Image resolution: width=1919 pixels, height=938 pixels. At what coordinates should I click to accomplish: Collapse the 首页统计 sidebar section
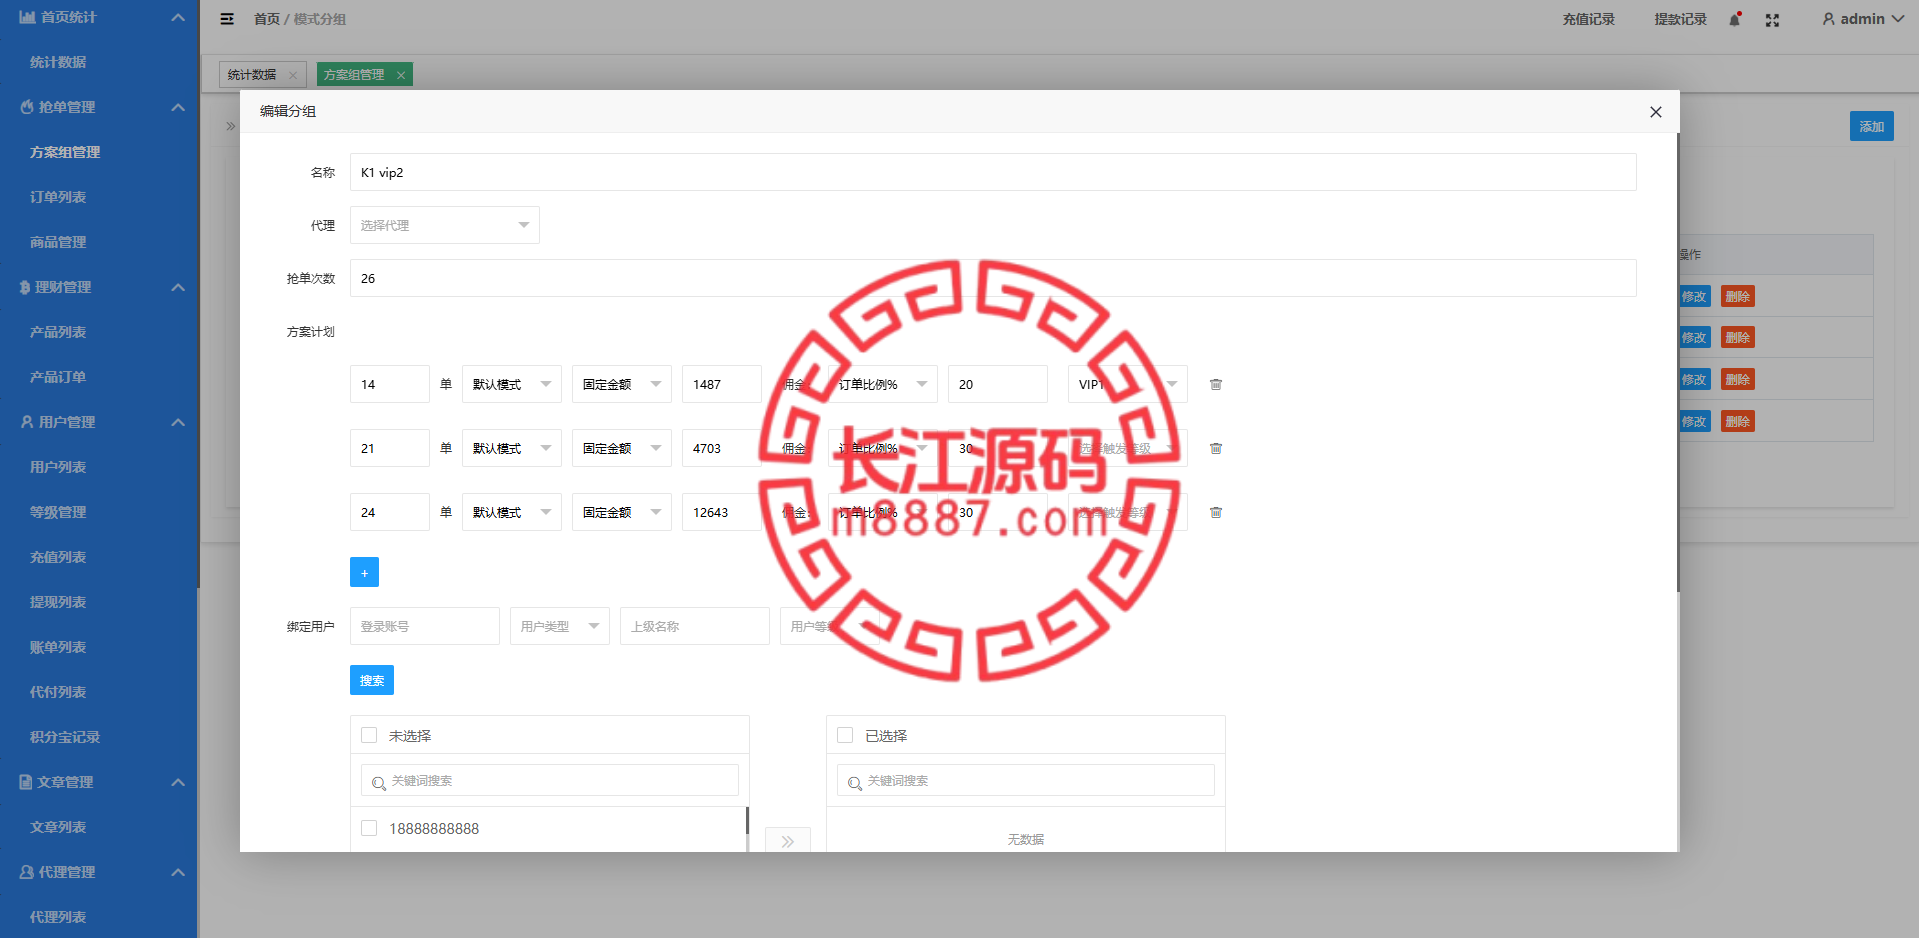point(178,17)
